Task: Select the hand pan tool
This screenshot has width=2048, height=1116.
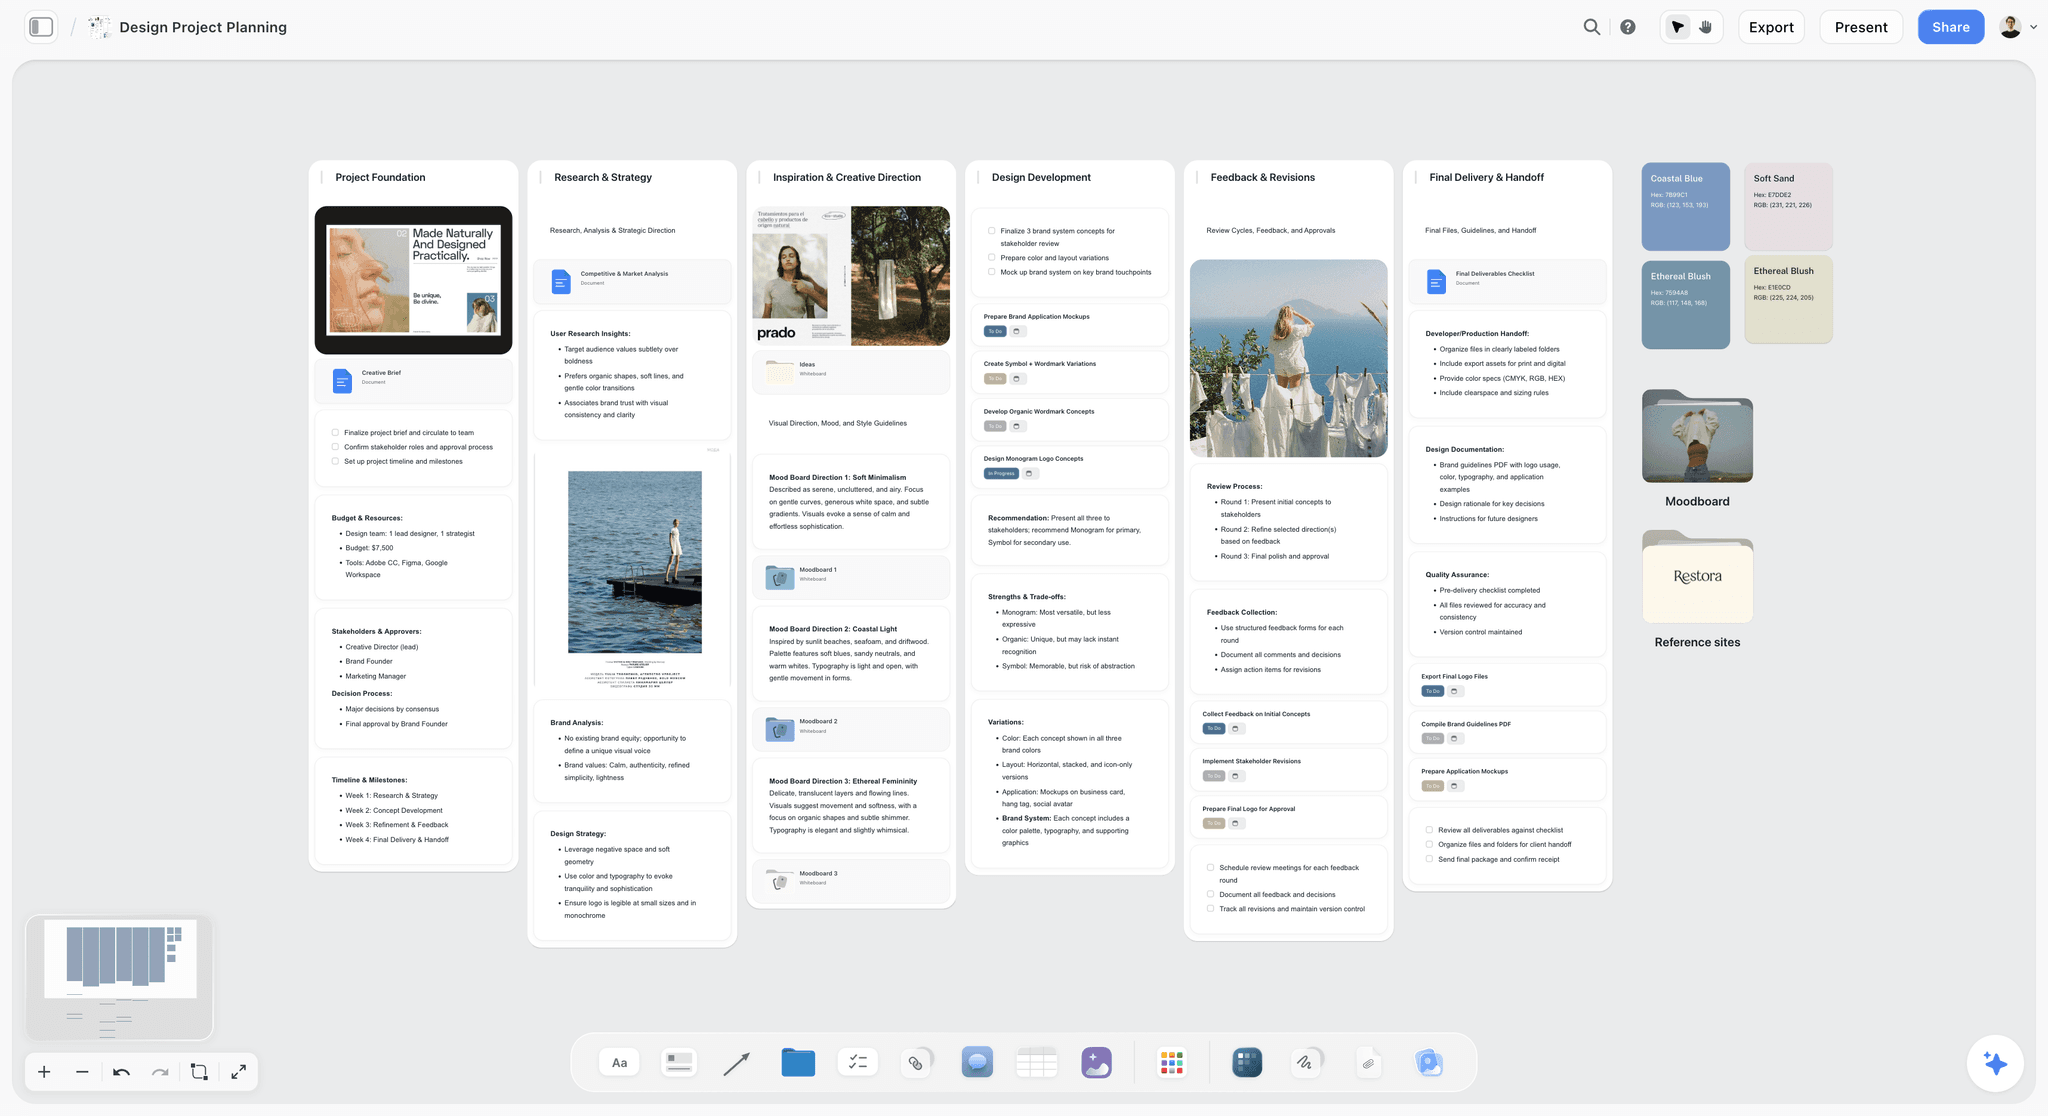Action: pos(1706,27)
